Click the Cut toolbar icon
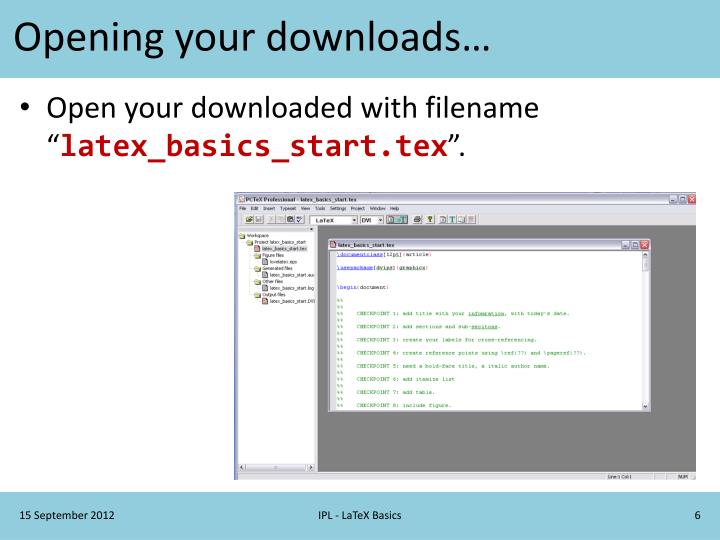720x540 pixels. click(271, 219)
